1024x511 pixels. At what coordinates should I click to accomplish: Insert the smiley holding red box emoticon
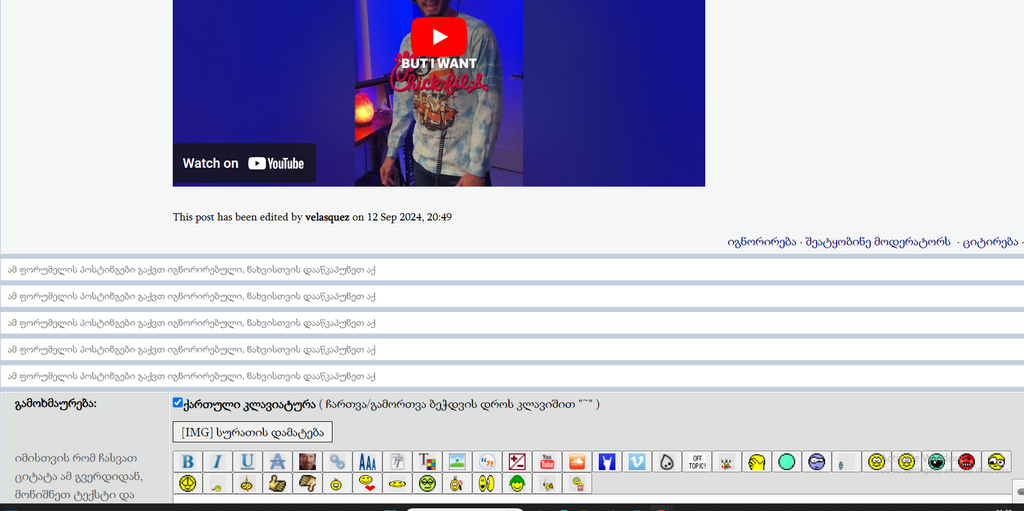[577, 484]
